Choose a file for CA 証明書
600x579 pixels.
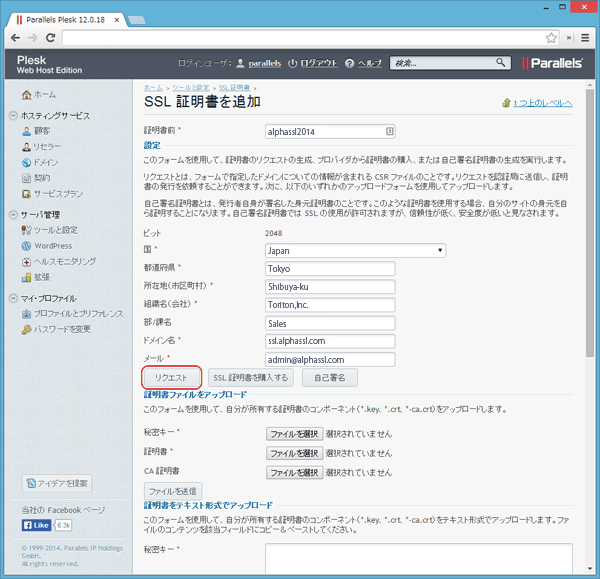294,473
